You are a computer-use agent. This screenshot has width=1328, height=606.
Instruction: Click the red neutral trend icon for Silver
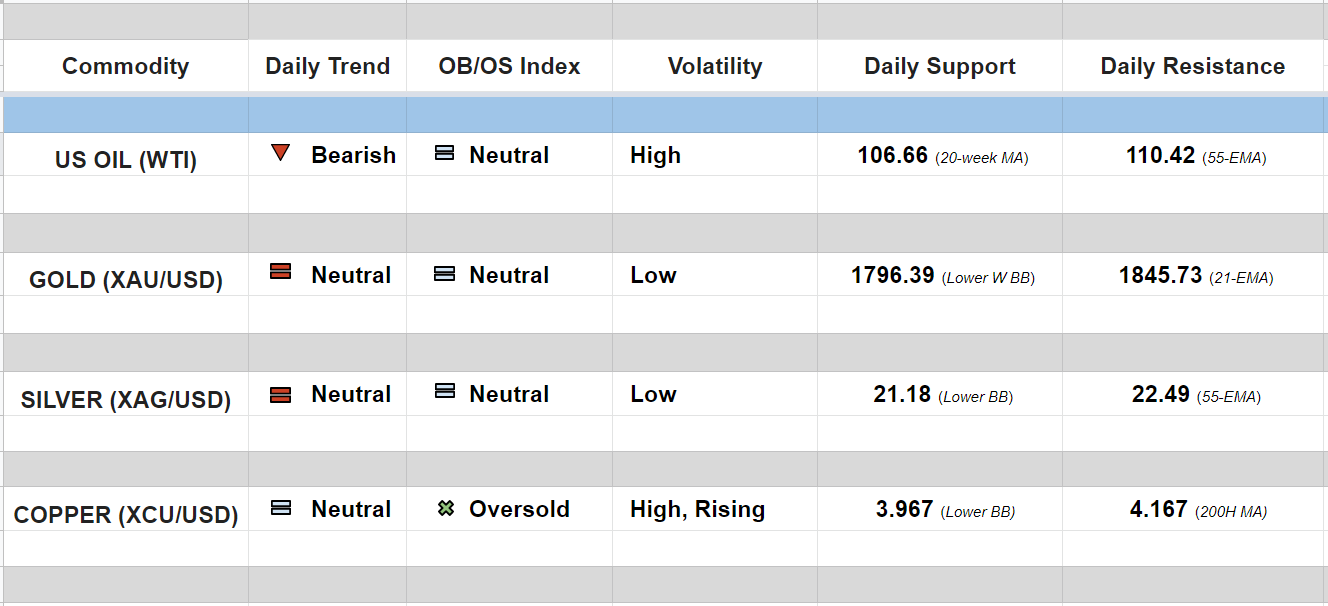pos(280,394)
